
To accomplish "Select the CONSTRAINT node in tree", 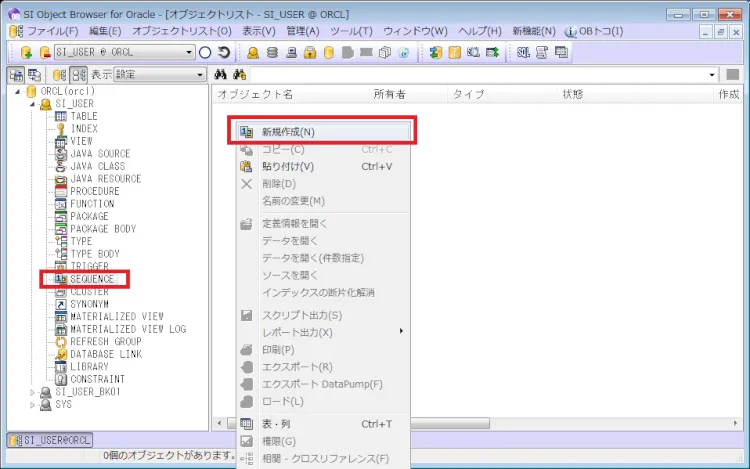I will tap(98, 379).
